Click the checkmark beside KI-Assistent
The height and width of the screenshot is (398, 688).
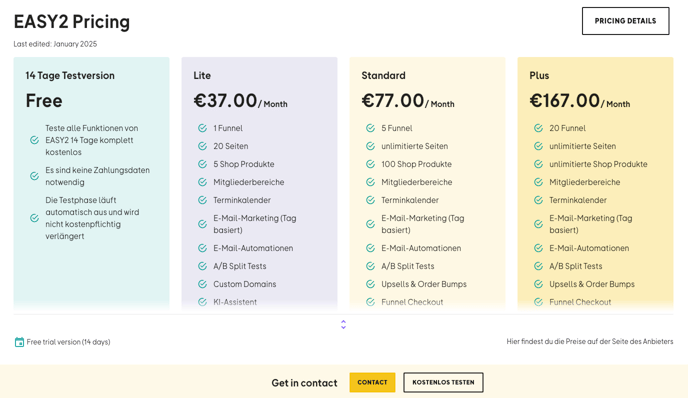pyautogui.click(x=202, y=302)
